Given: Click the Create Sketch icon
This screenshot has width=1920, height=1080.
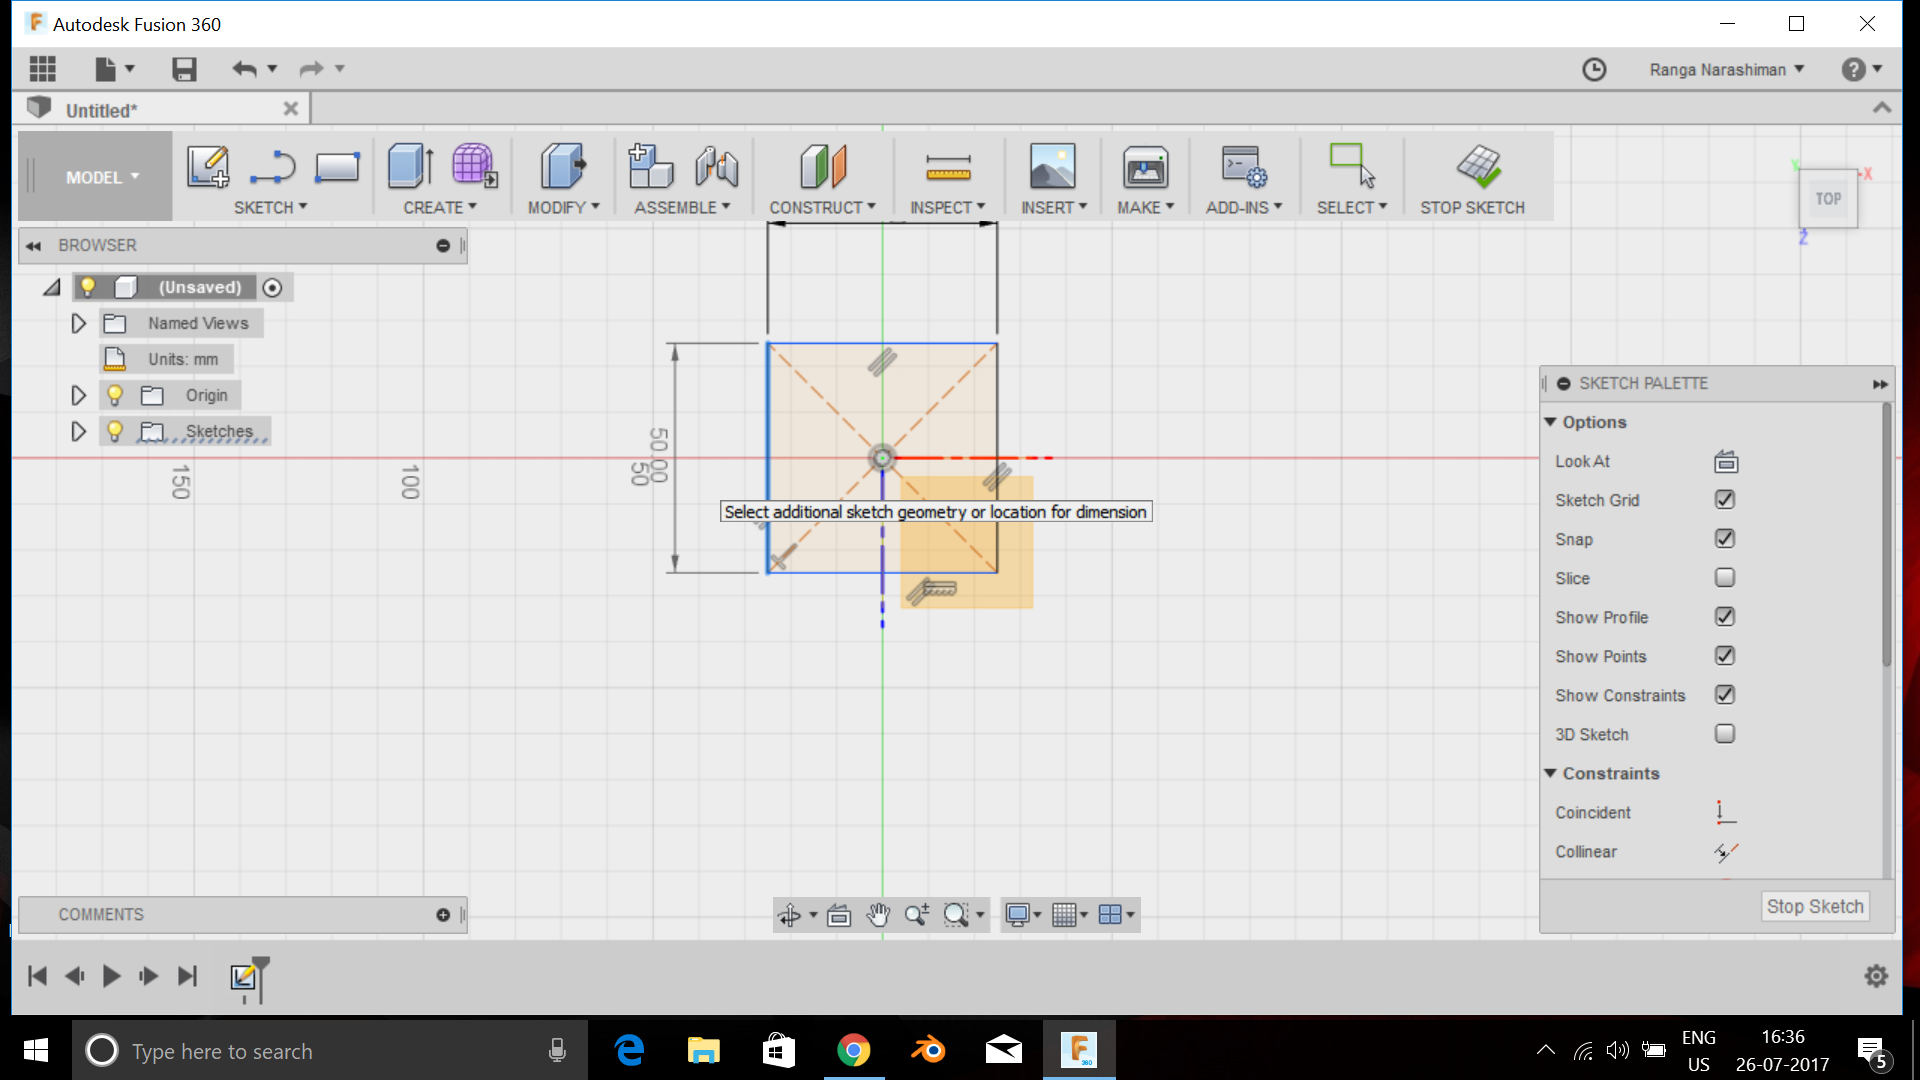Looking at the screenshot, I should [x=208, y=165].
